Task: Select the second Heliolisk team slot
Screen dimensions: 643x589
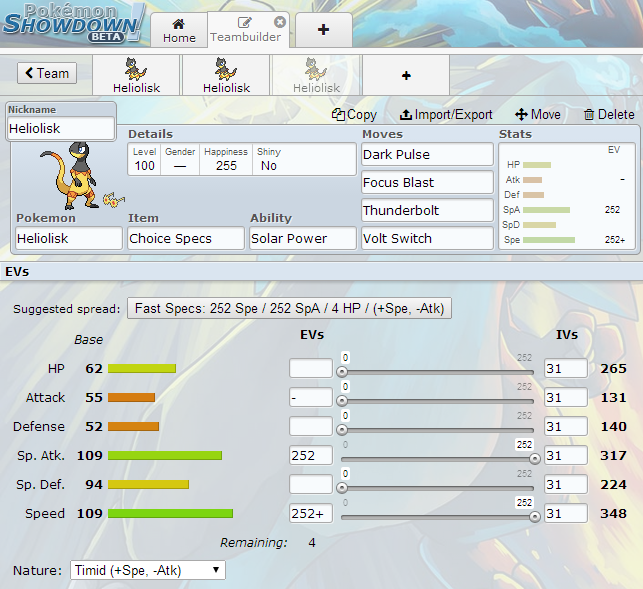Action: [x=226, y=75]
